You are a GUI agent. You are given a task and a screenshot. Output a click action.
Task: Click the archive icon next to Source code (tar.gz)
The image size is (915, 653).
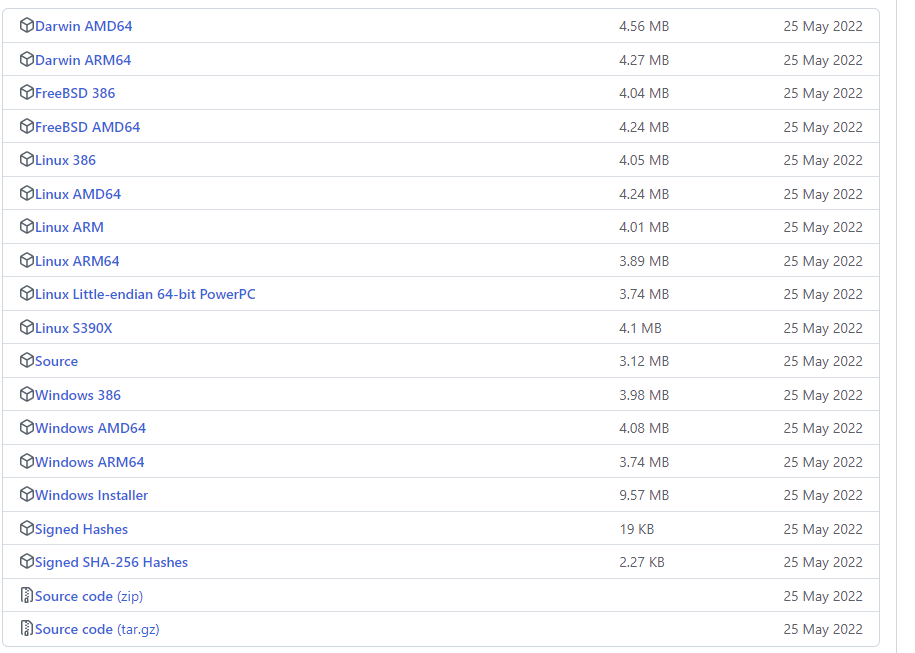(25, 629)
